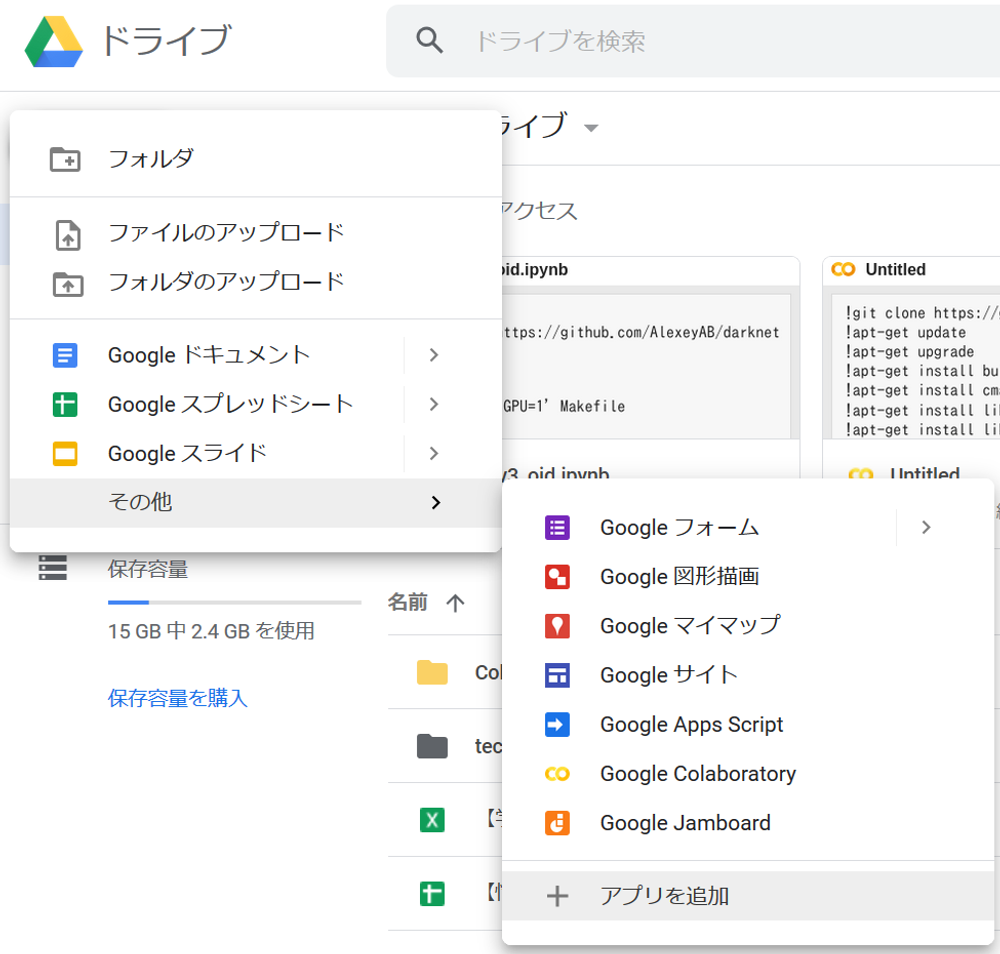The height and width of the screenshot is (954, 1000).
Task: Click the Google Docs blue icon
Action: pos(65,355)
